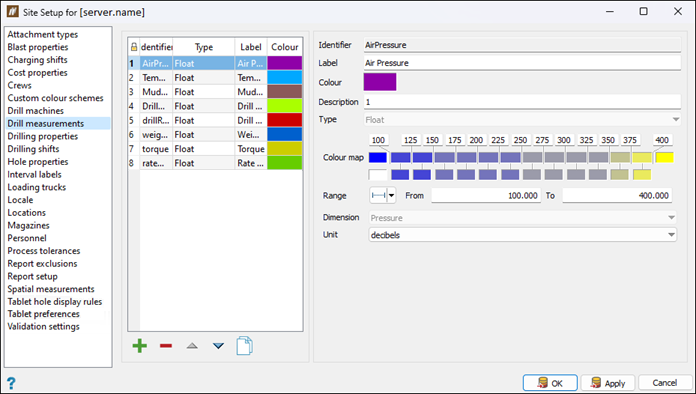Select Interval labels in the sidebar

point(34,175)
